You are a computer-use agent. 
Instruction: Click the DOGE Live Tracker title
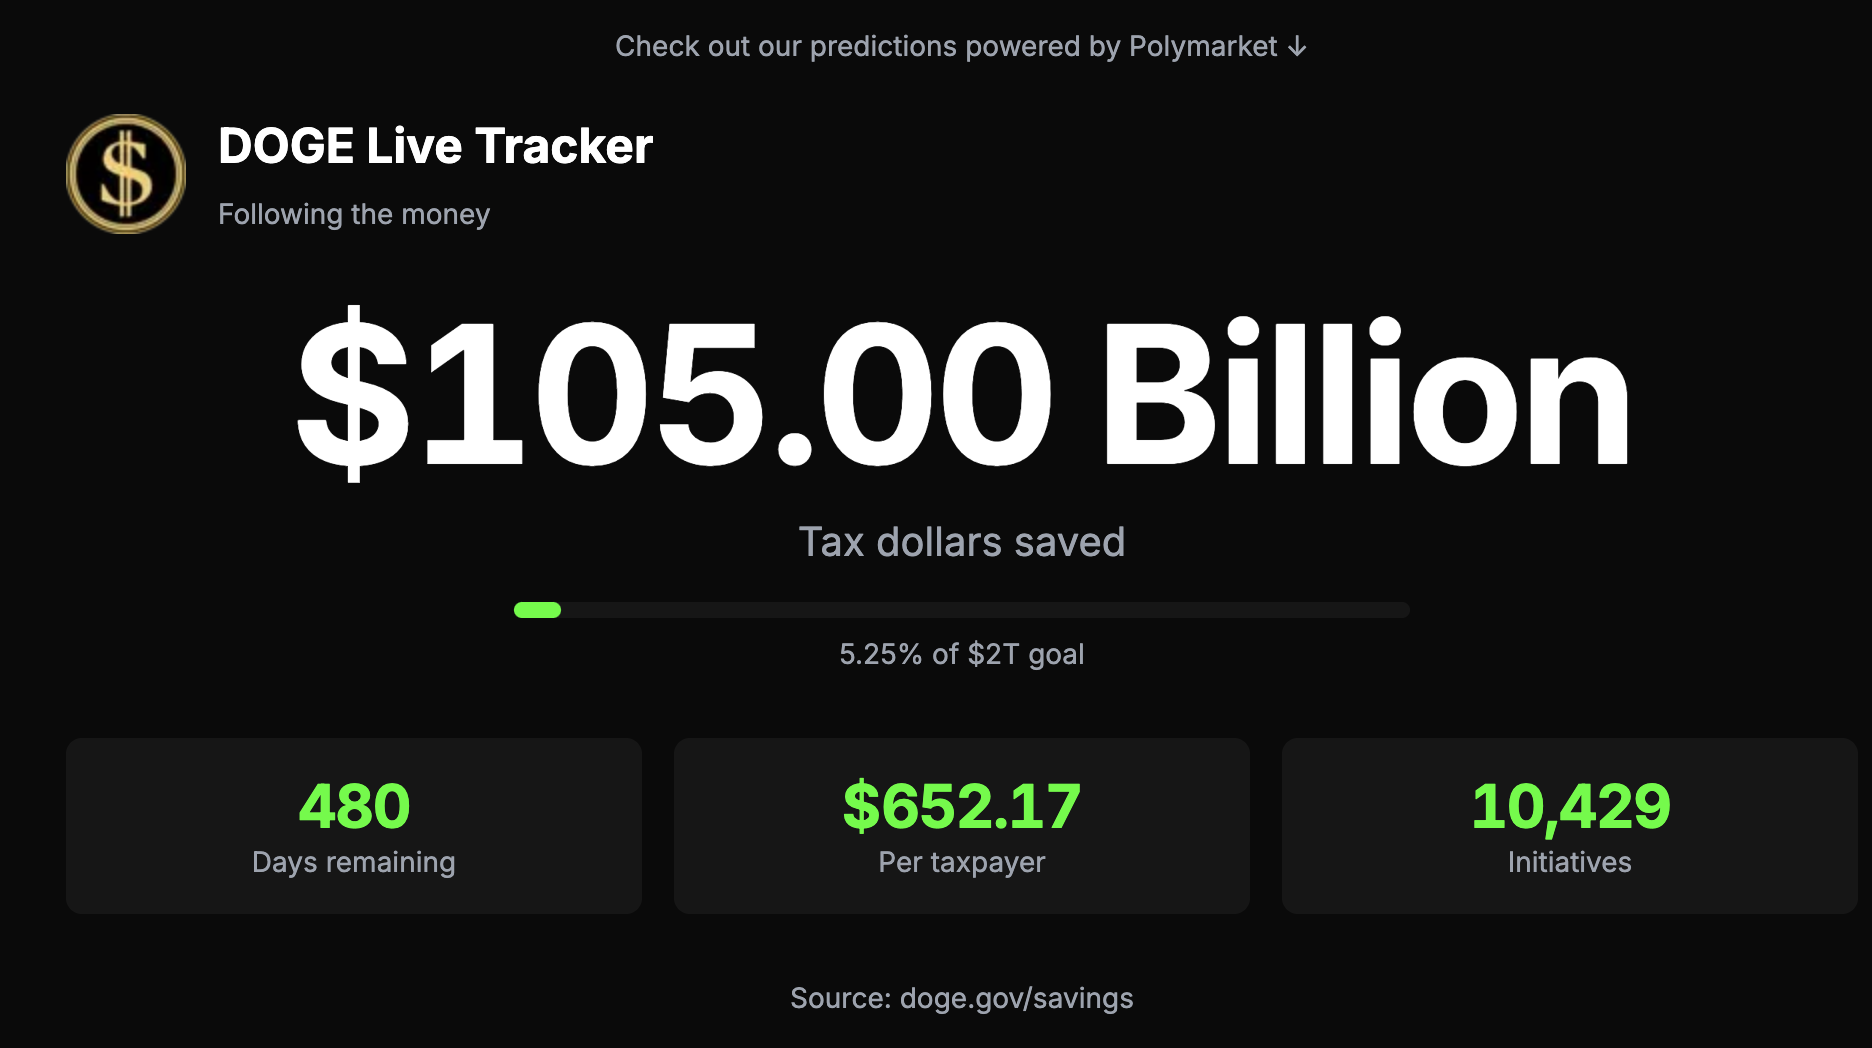(x=435, y=146)
